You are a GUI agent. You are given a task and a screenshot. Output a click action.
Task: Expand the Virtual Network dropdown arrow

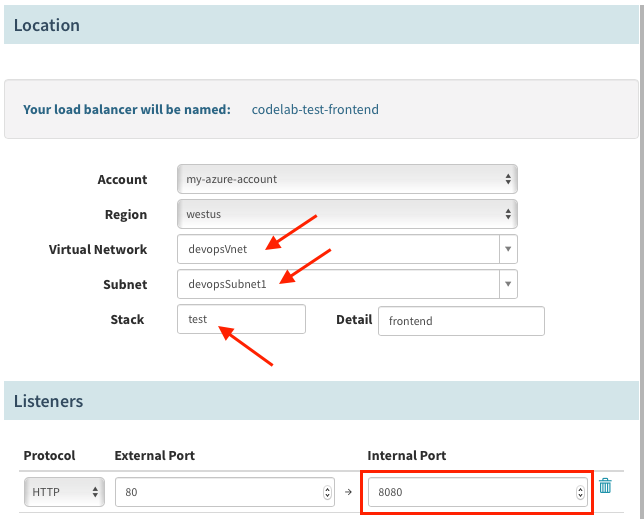click(508, 249)
